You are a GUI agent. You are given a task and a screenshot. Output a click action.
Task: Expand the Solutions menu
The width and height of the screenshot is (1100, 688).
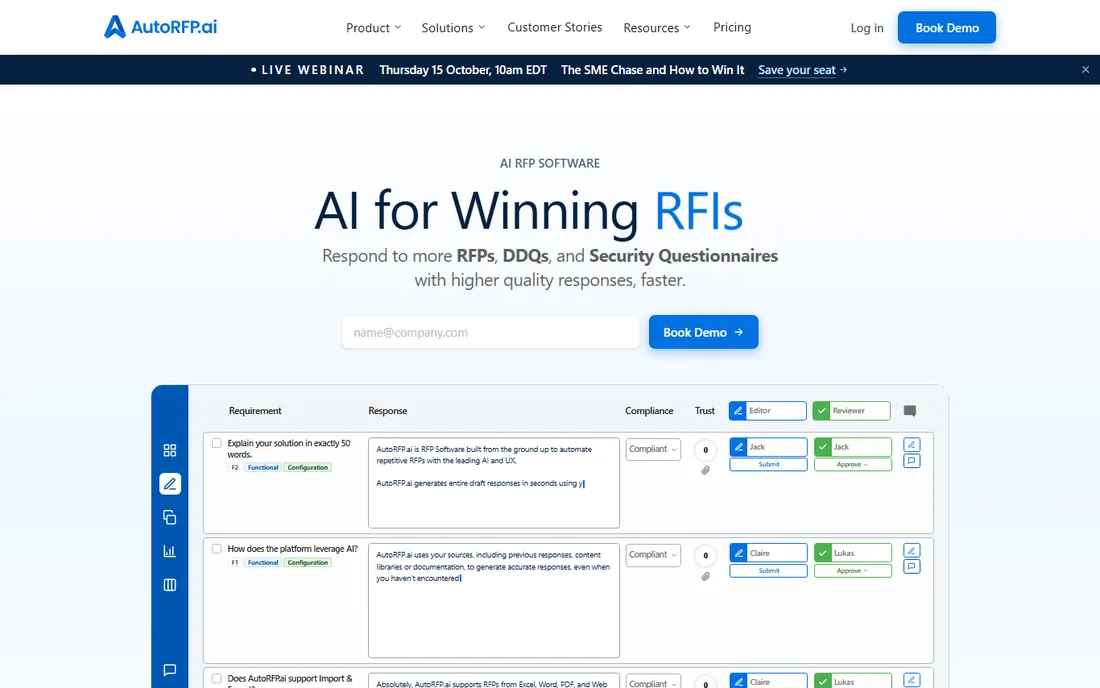tap(453, 27)
